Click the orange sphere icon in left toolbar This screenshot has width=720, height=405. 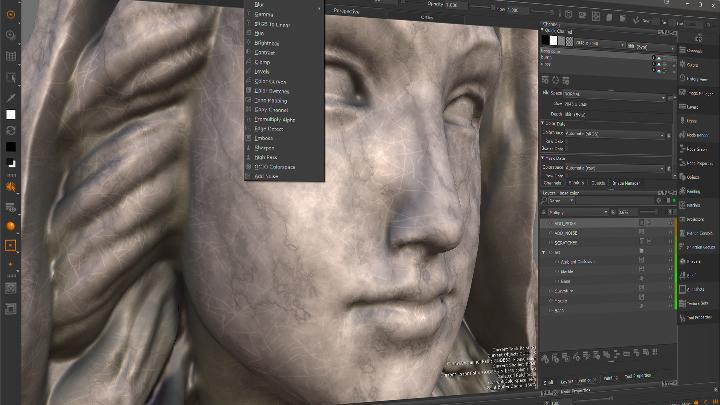11,226
